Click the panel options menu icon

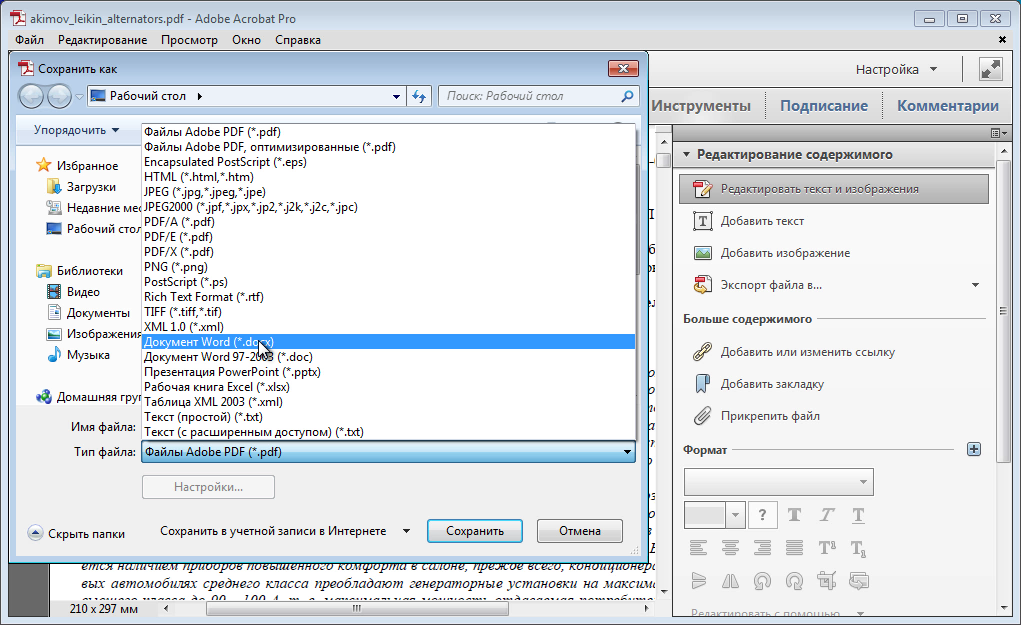tap(998, 133)
